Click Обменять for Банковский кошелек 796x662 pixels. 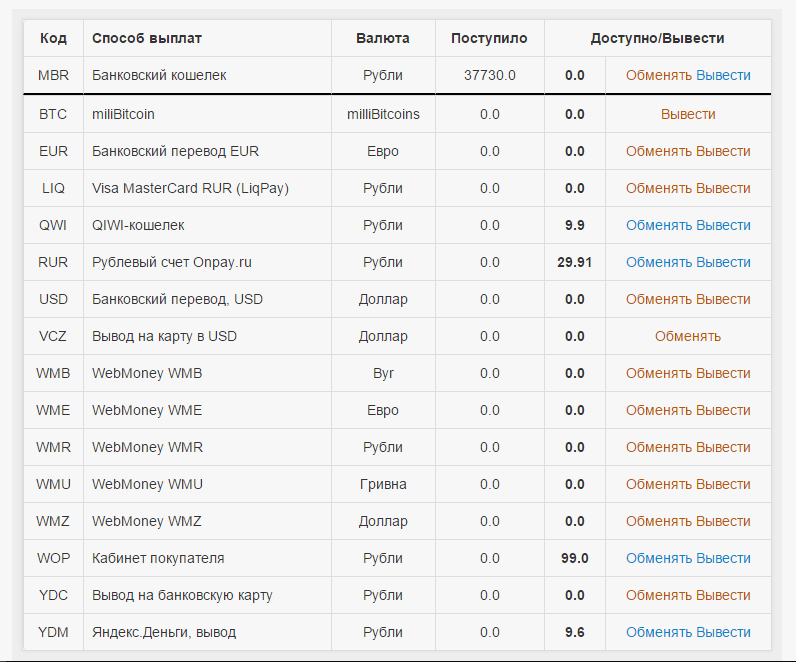point(659,75)
